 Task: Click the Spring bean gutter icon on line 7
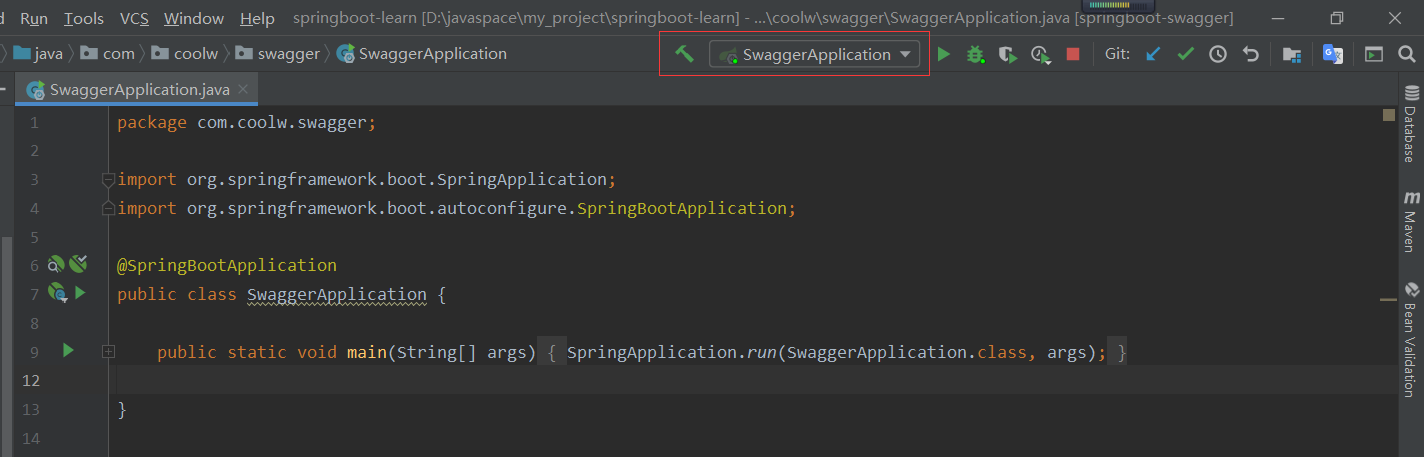click(x=57, y=293)
